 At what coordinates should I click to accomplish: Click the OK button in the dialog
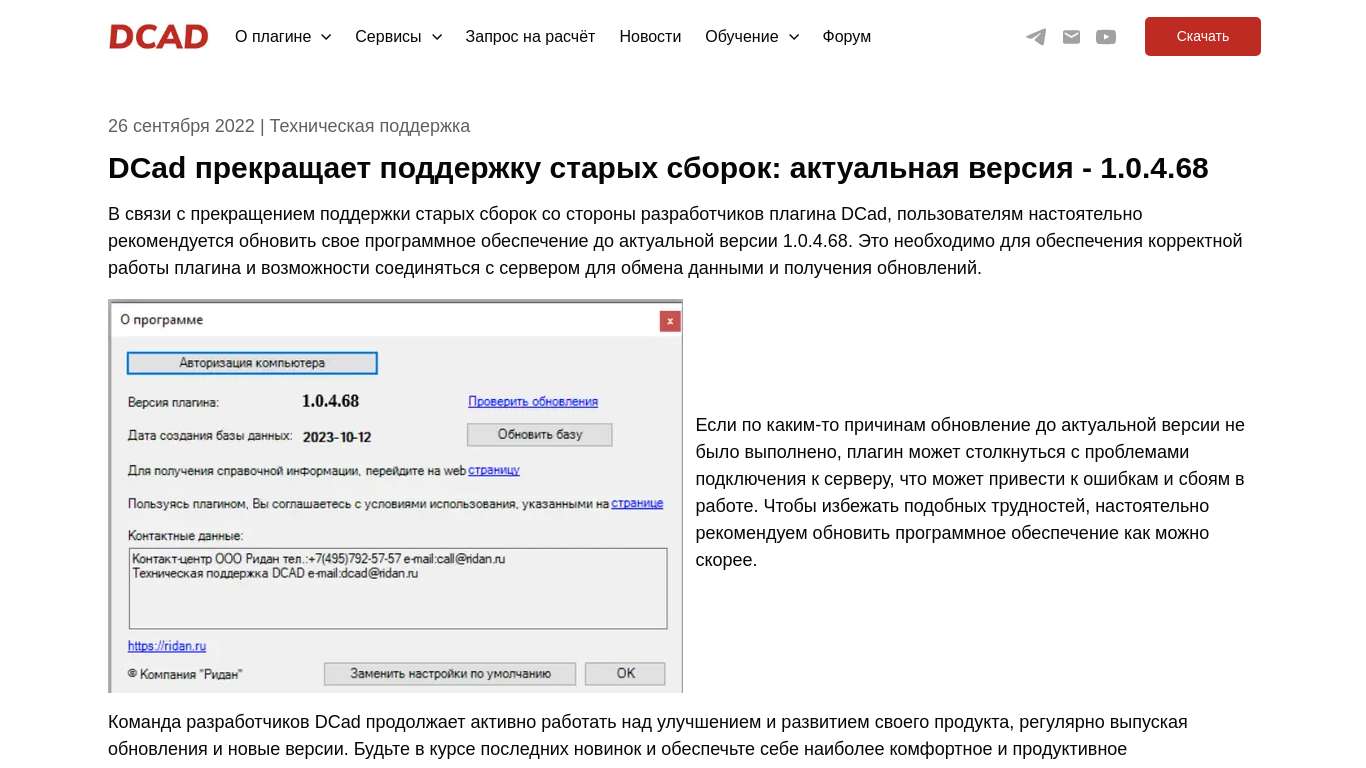pyautogui.click(x=625, y=673)
